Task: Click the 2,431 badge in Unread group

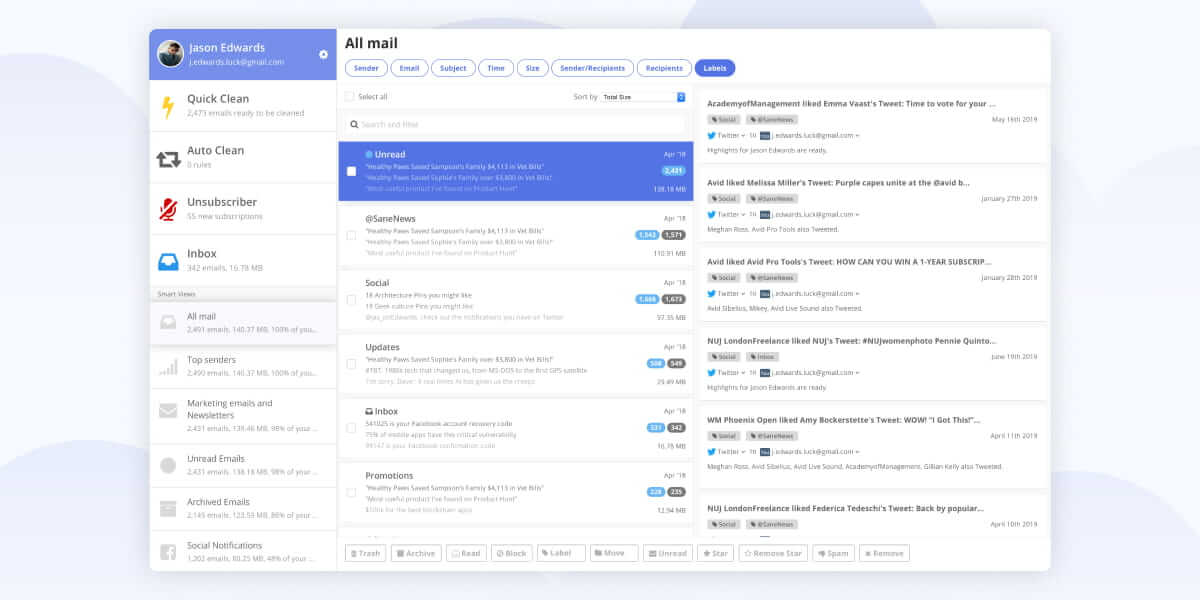Action: [x=673, y=171]
